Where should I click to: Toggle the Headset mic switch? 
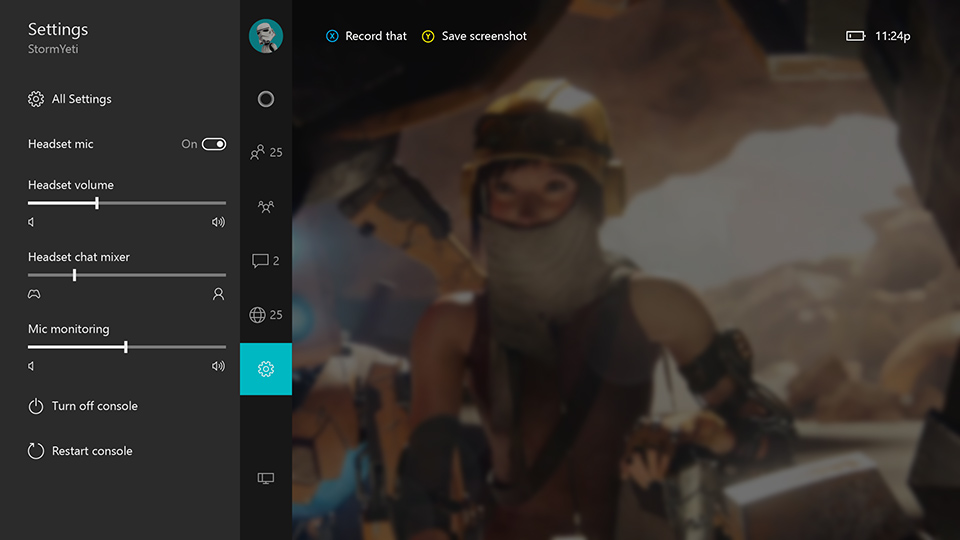214,144
